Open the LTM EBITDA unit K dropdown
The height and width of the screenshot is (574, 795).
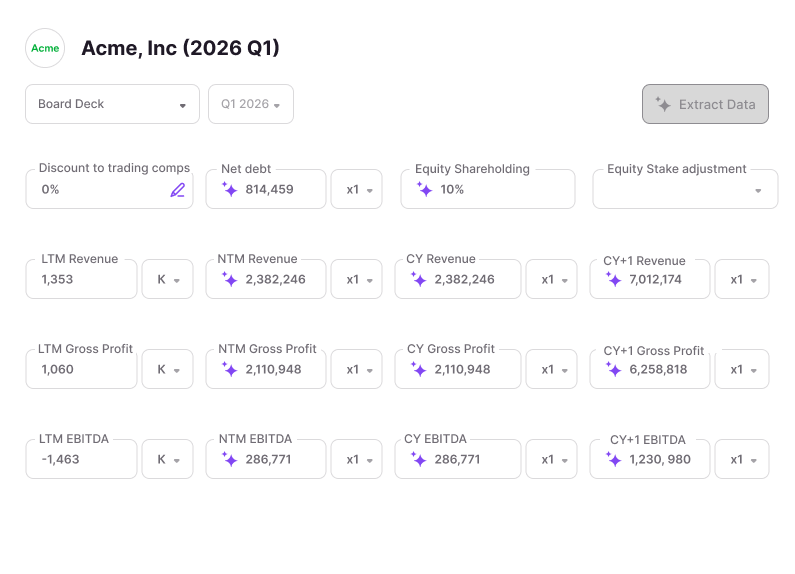[167, 460]
